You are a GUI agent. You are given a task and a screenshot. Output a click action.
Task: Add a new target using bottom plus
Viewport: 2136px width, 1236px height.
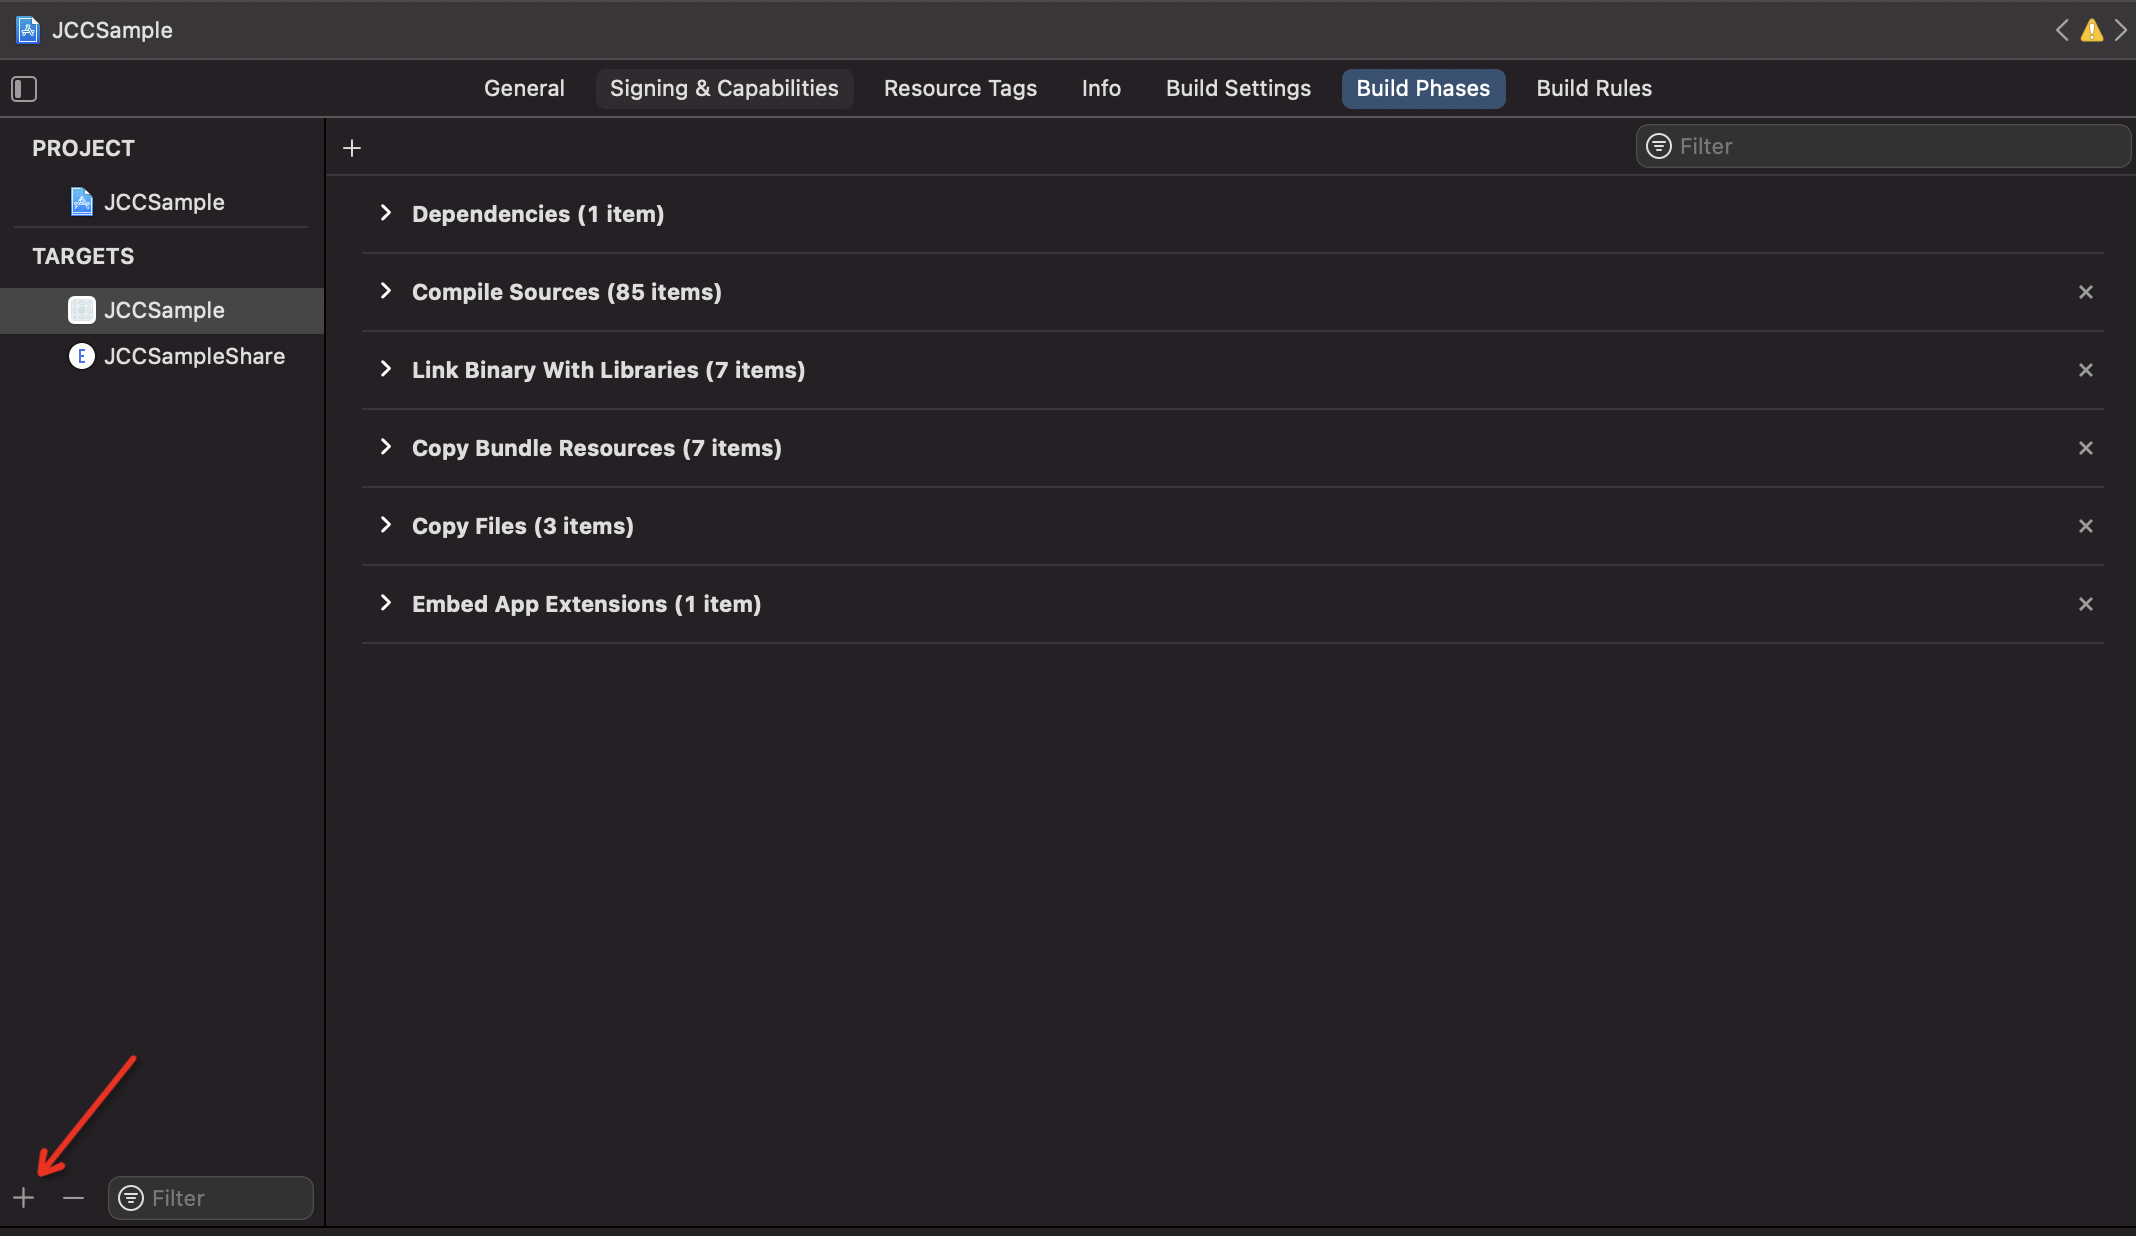tap(24, 1198)
